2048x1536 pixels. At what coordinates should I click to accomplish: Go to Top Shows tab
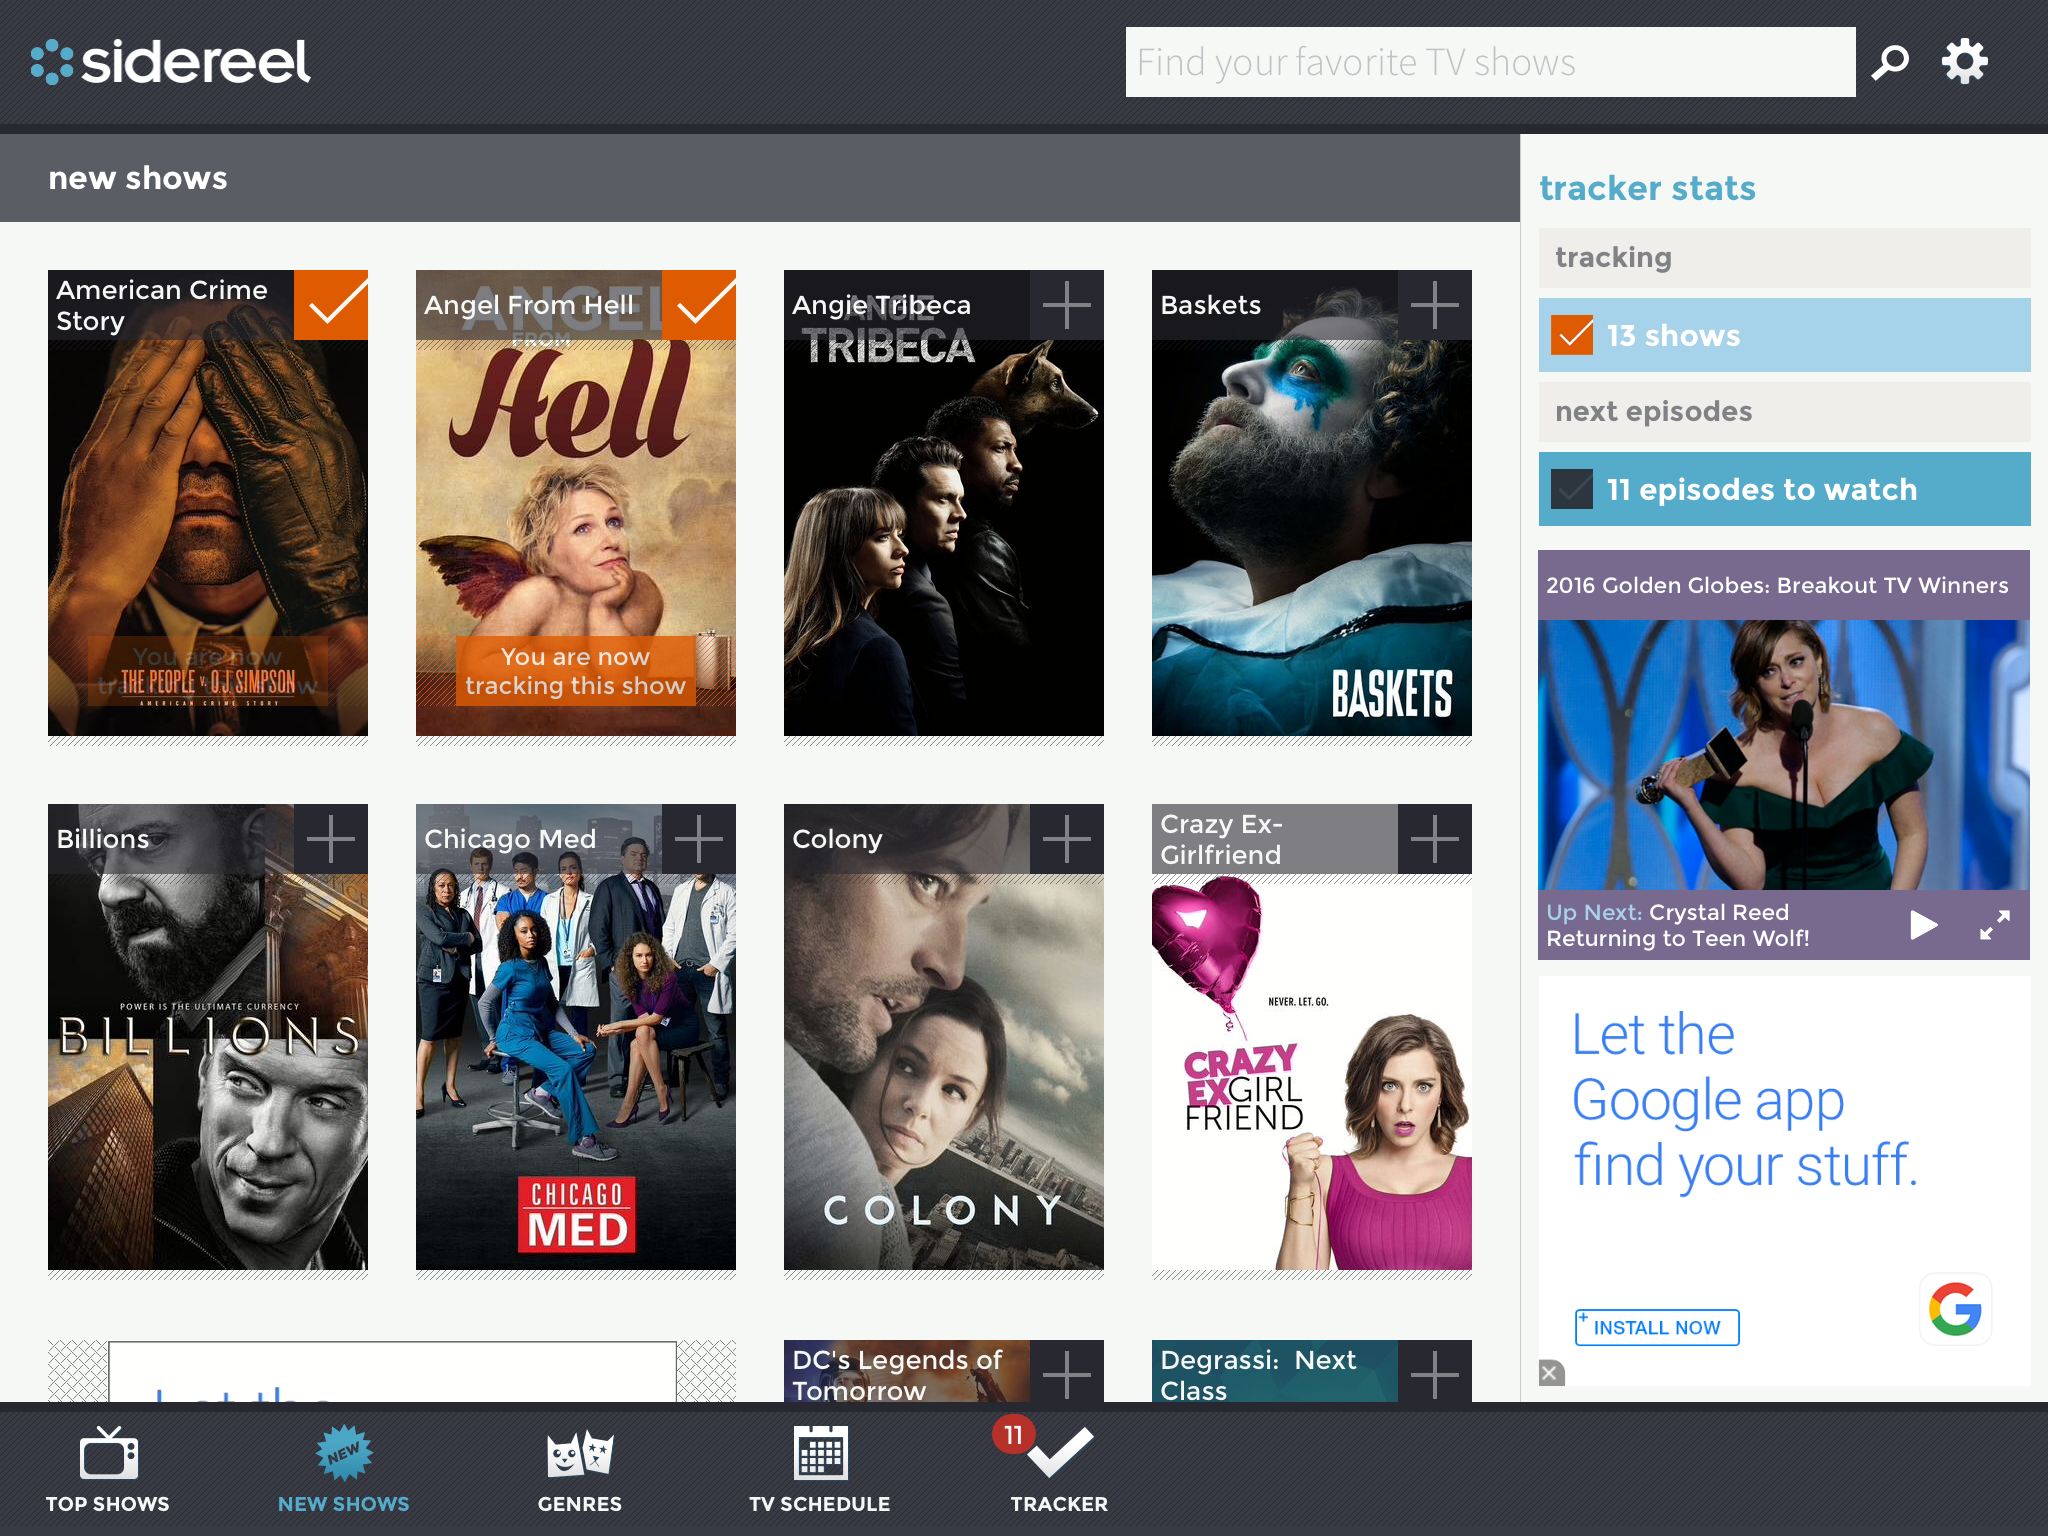click(108, 1470)
